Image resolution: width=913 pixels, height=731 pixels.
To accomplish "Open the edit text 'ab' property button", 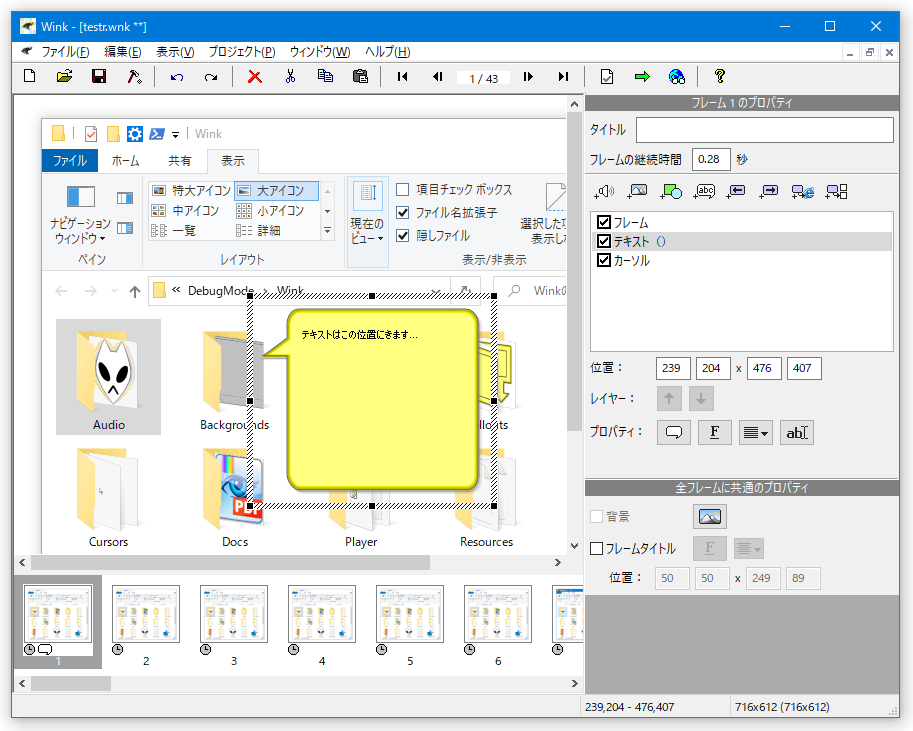I will (797, 432).
